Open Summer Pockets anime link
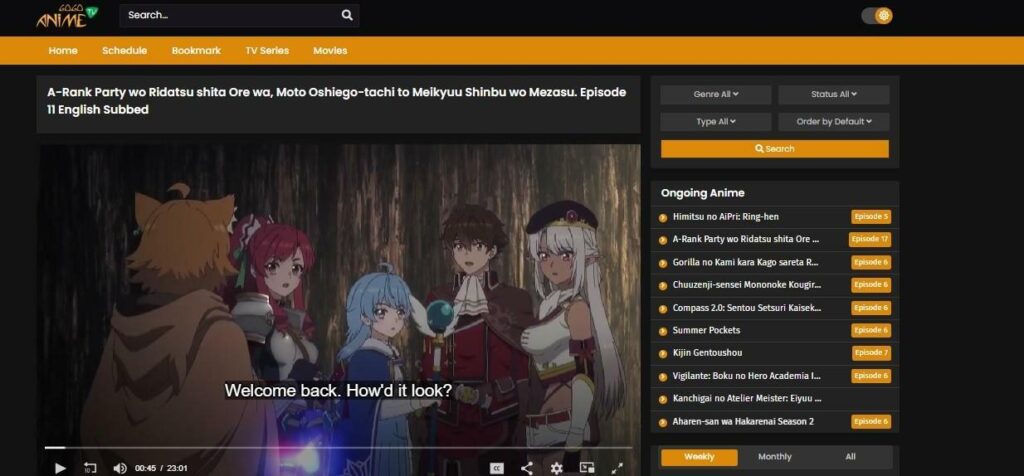The height and width of the screenshot is (476, 1024). (706, 330)
